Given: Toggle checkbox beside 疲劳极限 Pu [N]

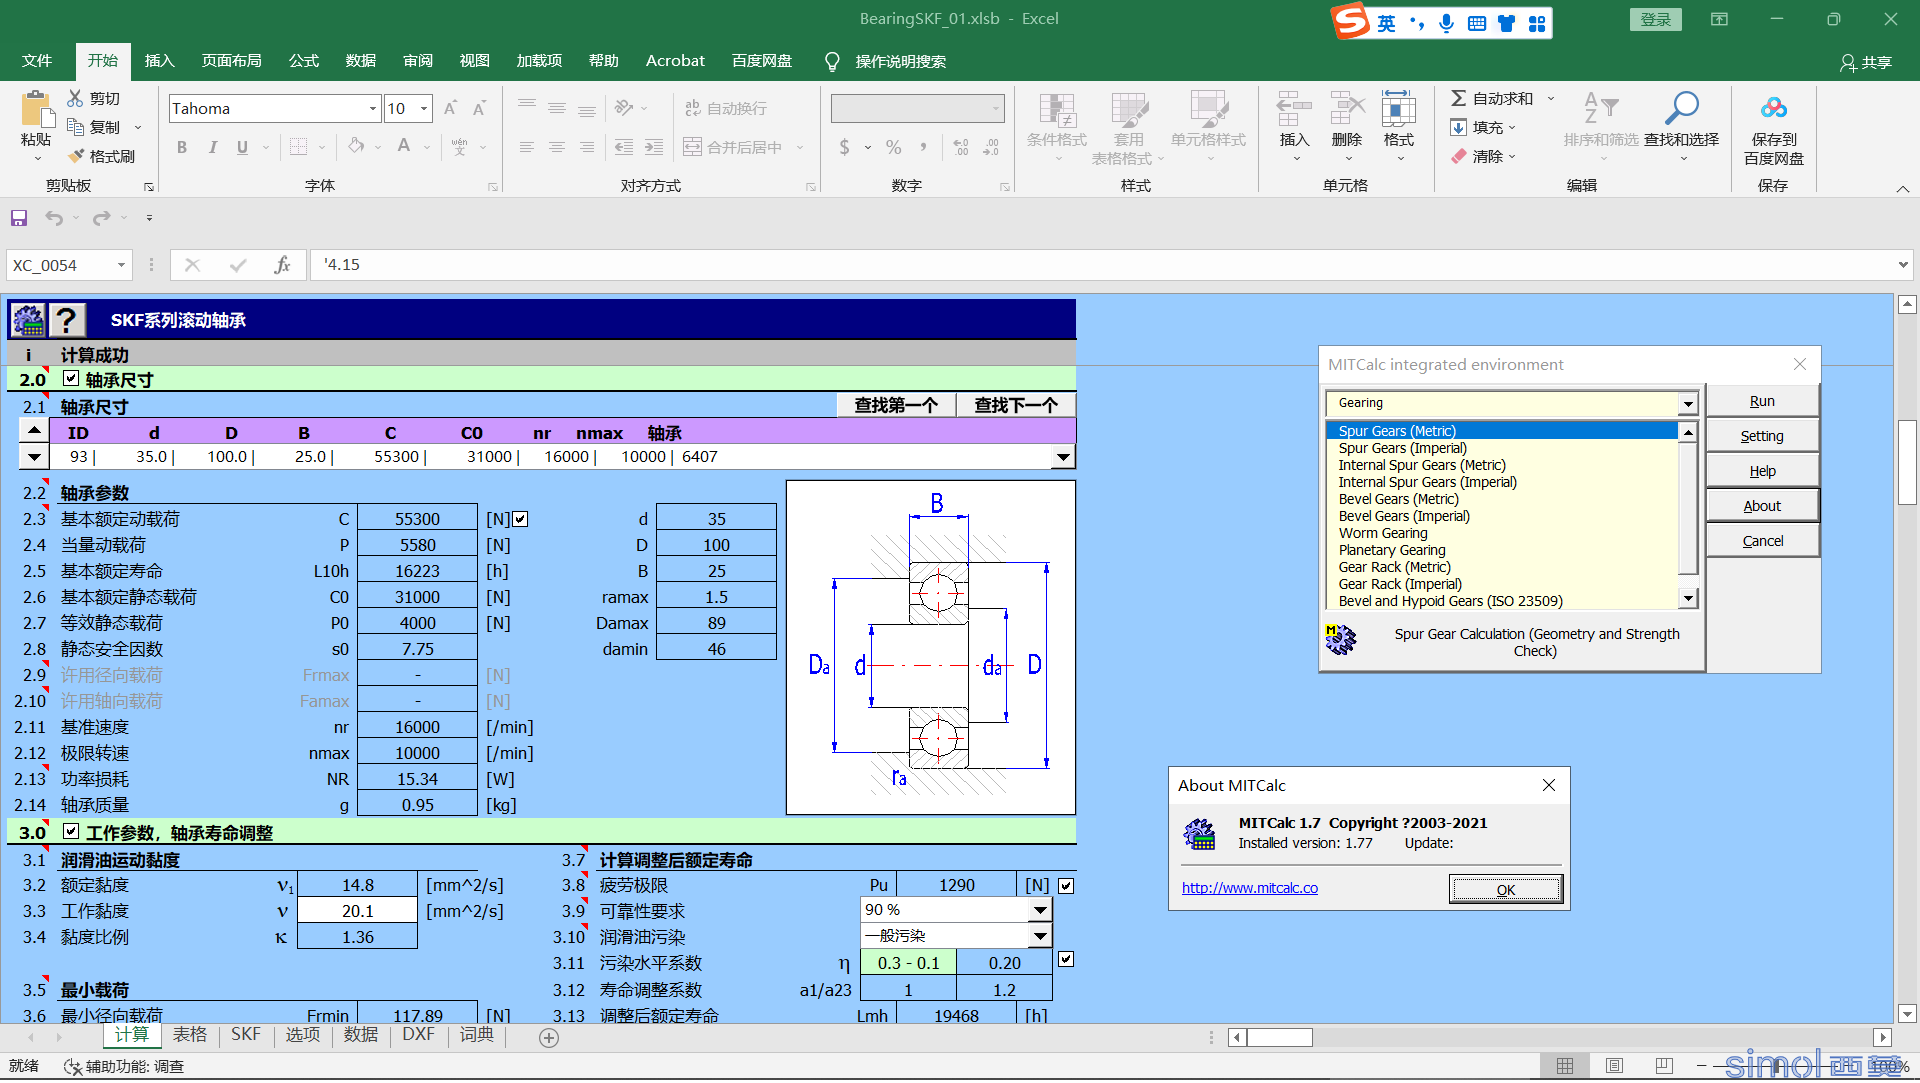Looking at the screenshot, I should point(1066,885).
